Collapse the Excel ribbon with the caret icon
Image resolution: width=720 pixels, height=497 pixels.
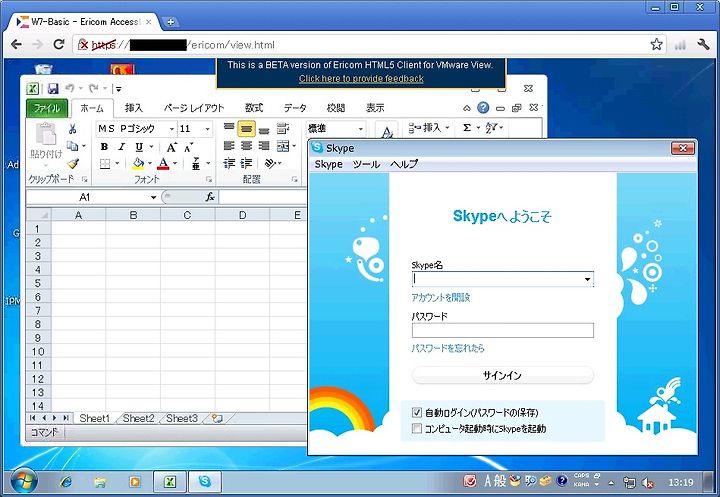click(467, 108)
